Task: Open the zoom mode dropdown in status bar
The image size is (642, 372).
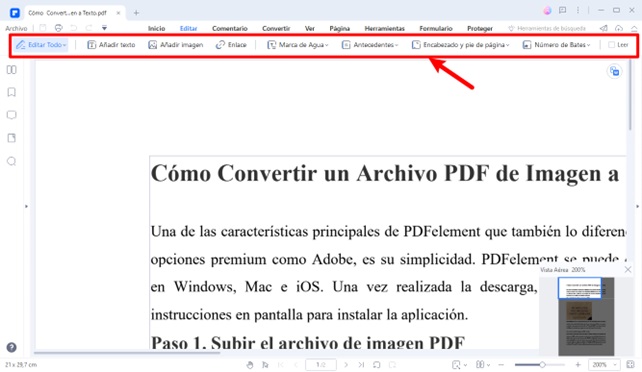Action: tap(459, 365)
